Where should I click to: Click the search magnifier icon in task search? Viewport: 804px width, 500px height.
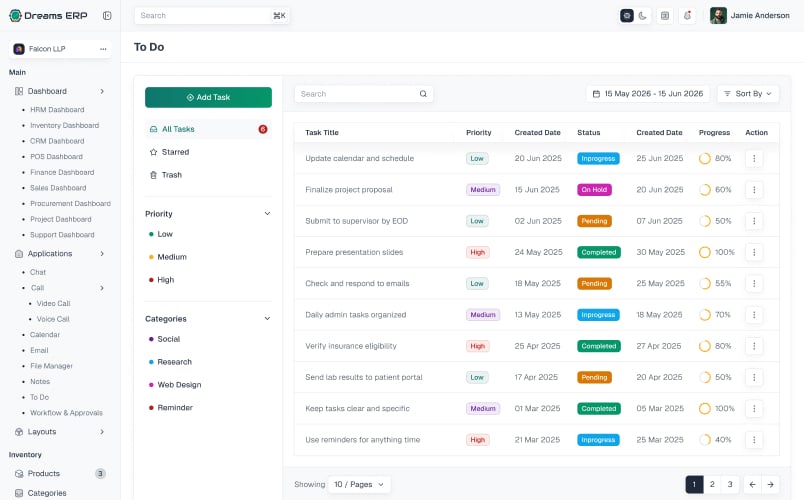(x=423, y=94)
